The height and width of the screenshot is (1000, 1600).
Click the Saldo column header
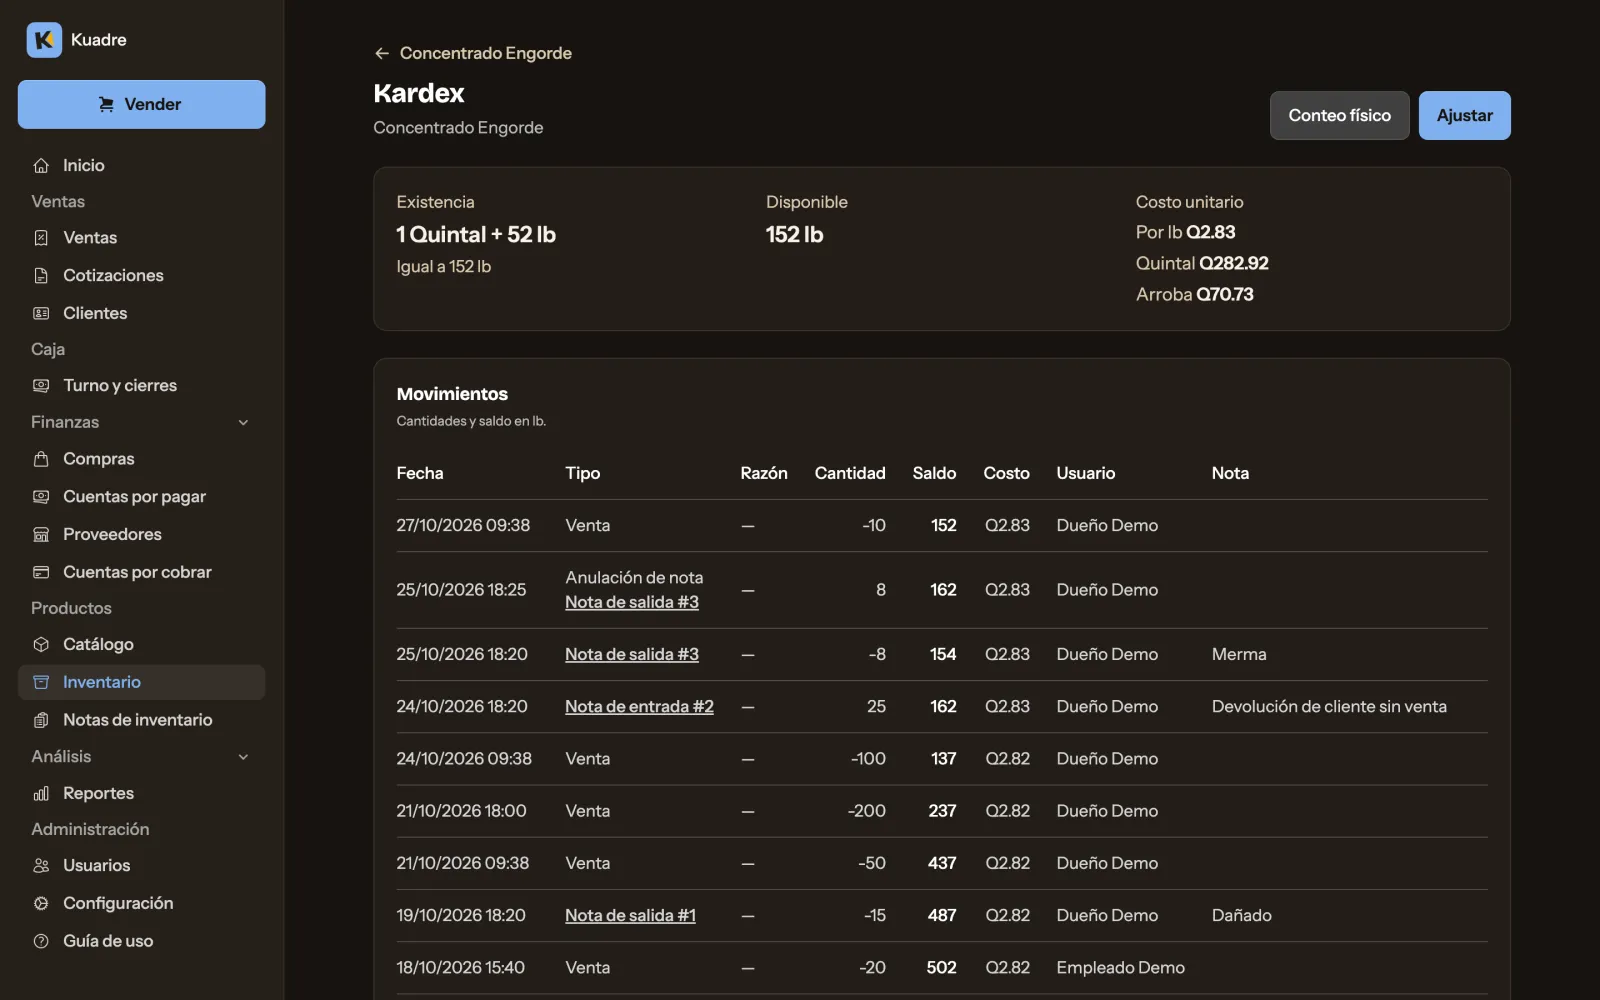pos(934,474)
